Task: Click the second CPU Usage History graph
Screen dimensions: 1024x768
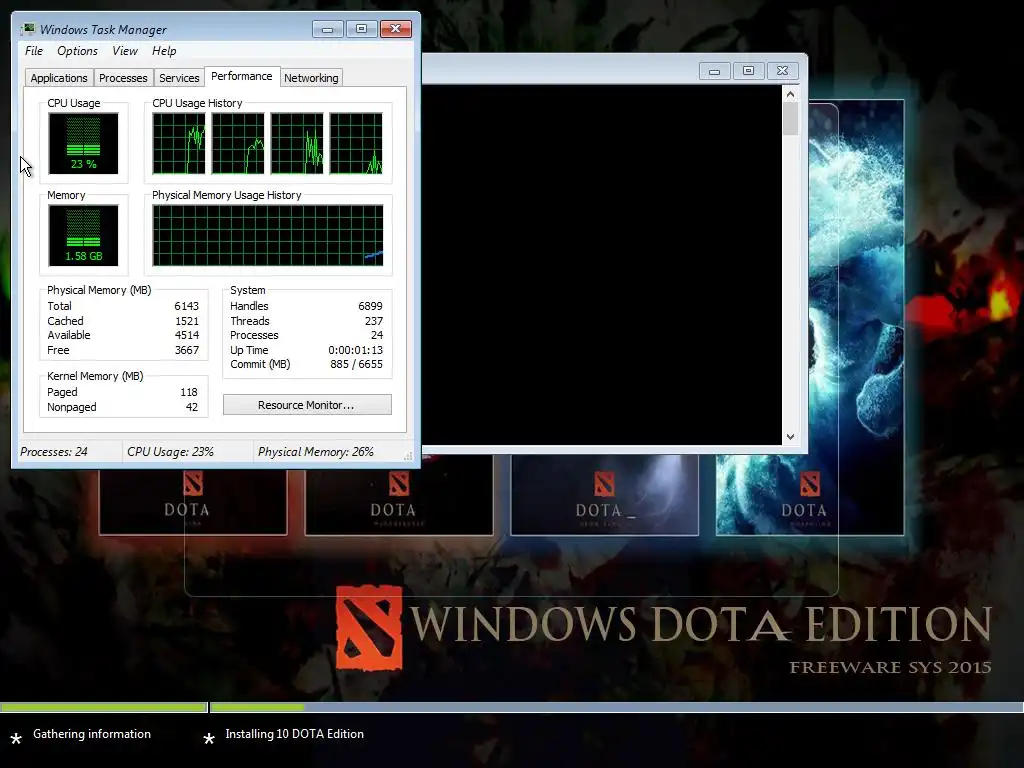Action: tap(238, 144)
